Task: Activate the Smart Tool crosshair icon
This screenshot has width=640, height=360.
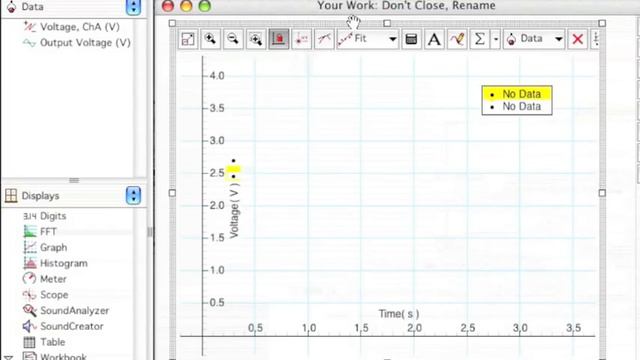Action: 302,39
